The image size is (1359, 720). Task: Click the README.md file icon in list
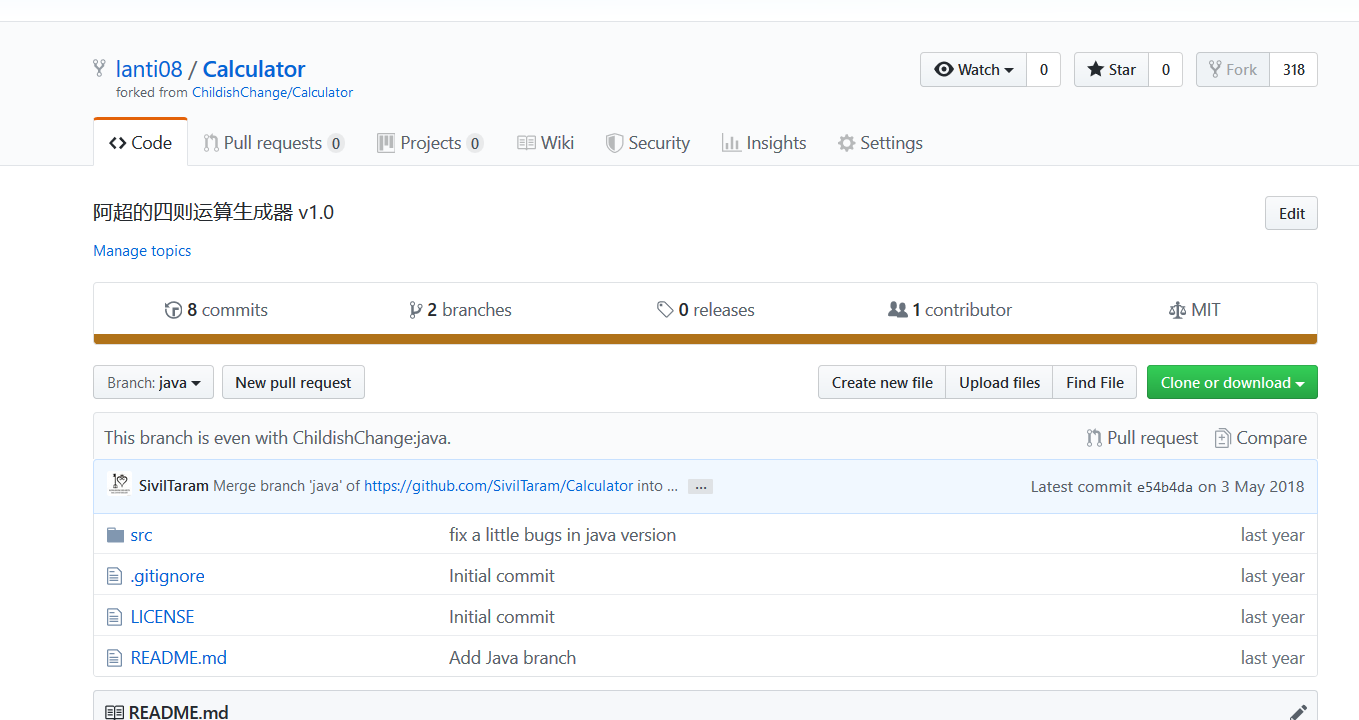pos(115,658)
